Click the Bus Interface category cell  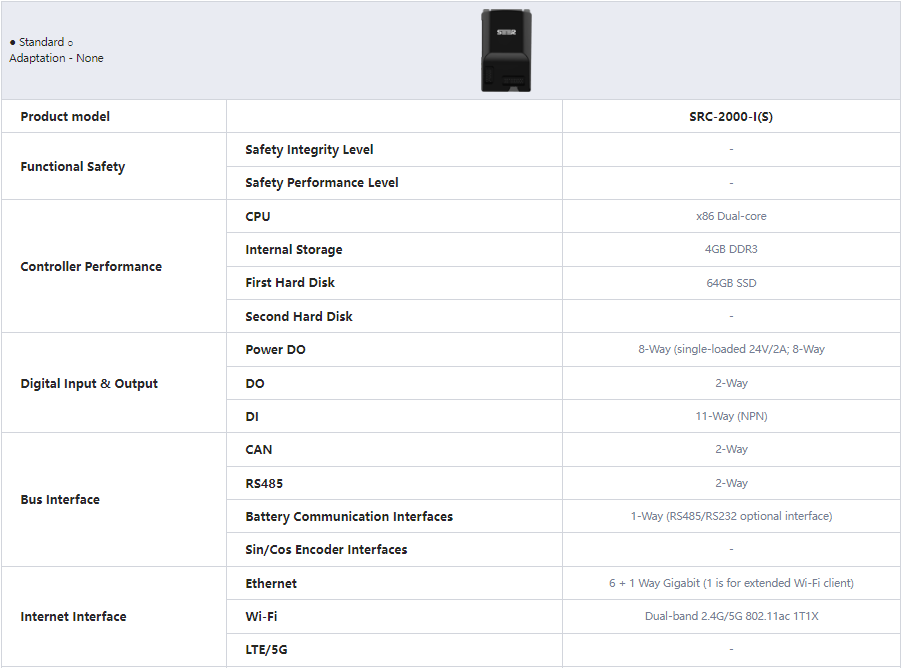pyautogui.click(x=60, y=500)
